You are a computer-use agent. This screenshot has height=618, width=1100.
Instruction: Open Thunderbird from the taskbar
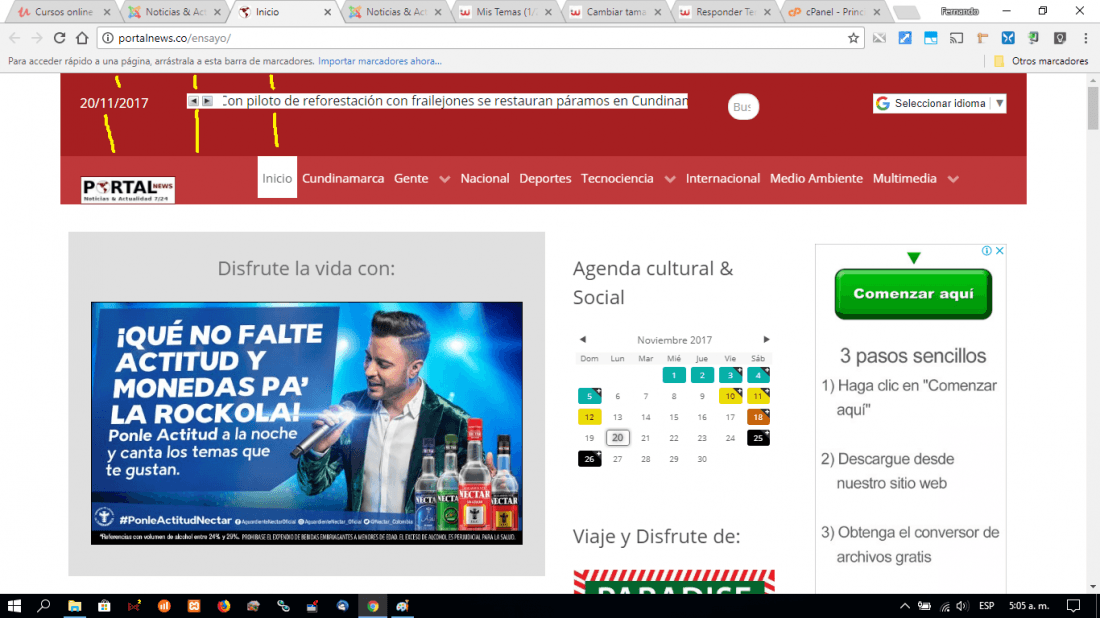tap(342, 605)
